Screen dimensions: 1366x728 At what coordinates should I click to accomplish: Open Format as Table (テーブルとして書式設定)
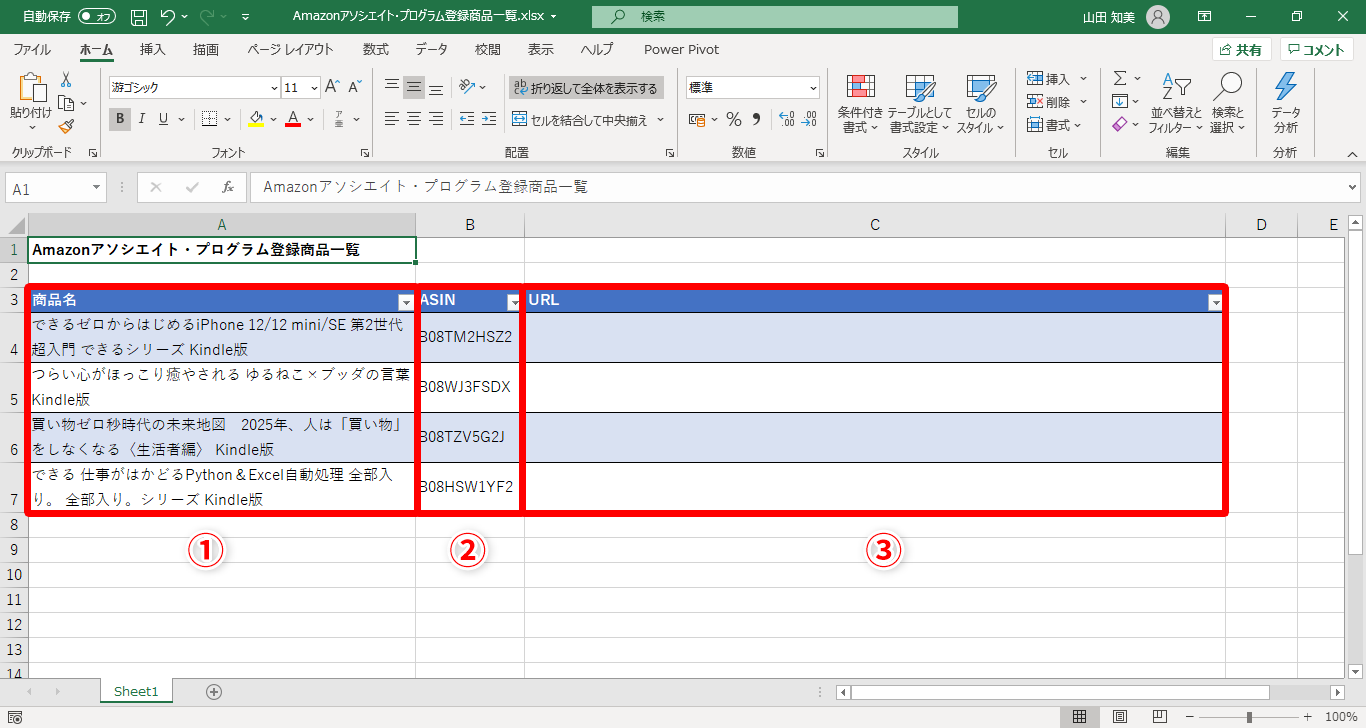pyautogui.click(x=919, y=104)
